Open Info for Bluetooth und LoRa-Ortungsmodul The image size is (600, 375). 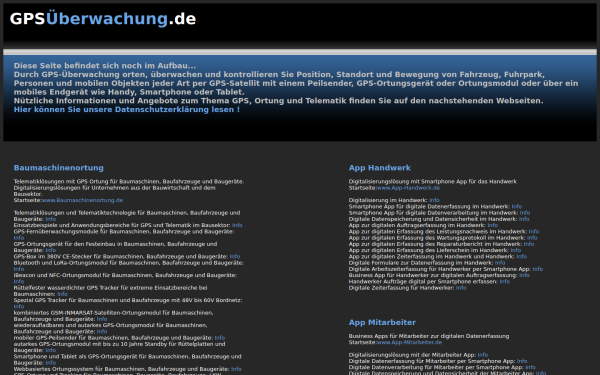point(19,269)
